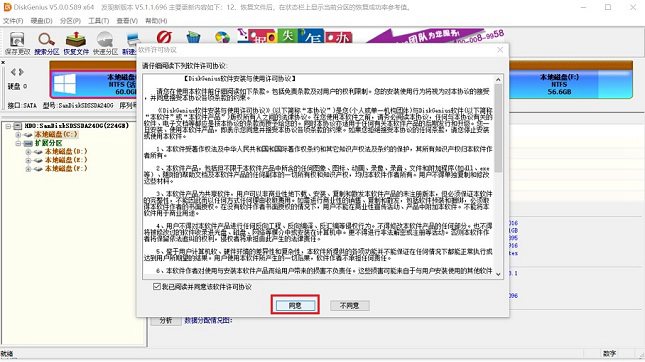Click the drive icon beside 本地磁盘(C:)
Image resolution: width=645 pixels, height=362 pixels.
(28, 135)
